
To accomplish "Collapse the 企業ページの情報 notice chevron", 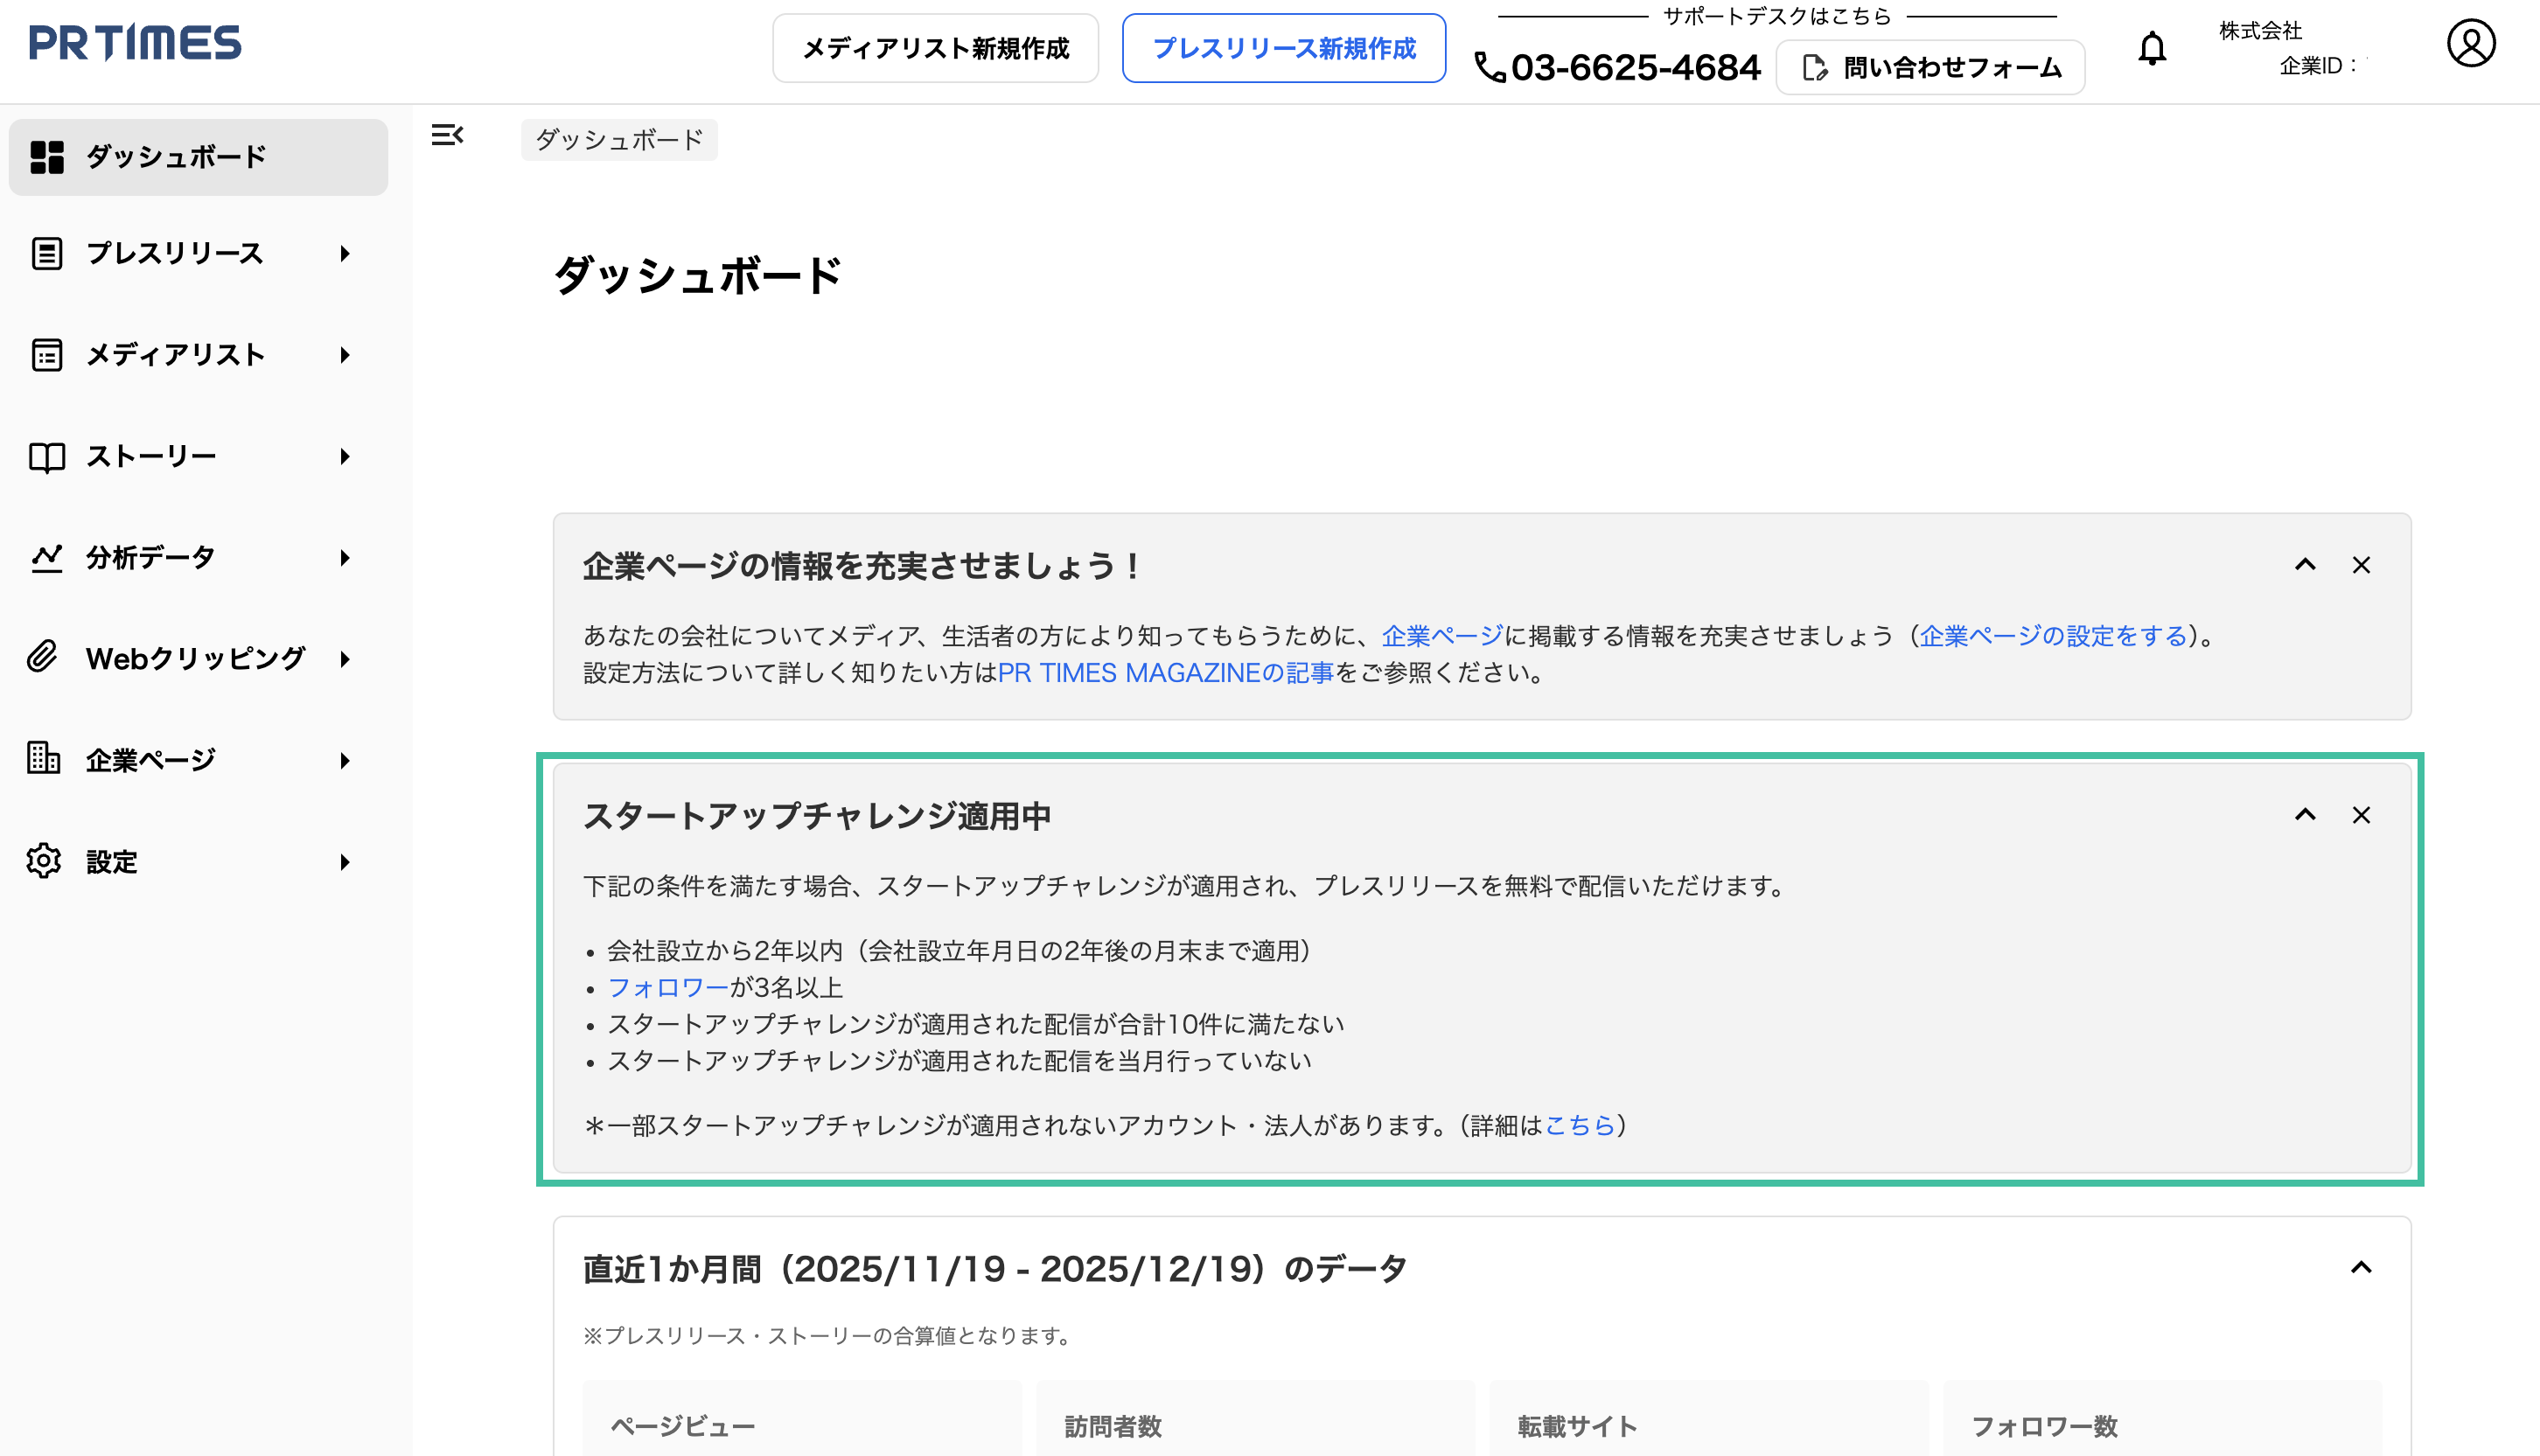I will pyautogui.click(x=2304, y=565).
